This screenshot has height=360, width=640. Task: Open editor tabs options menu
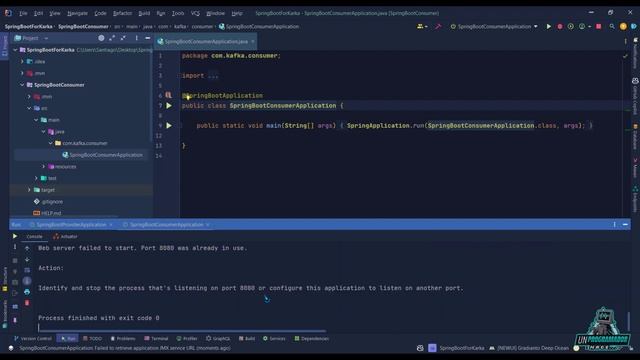[x=625, y=41]
